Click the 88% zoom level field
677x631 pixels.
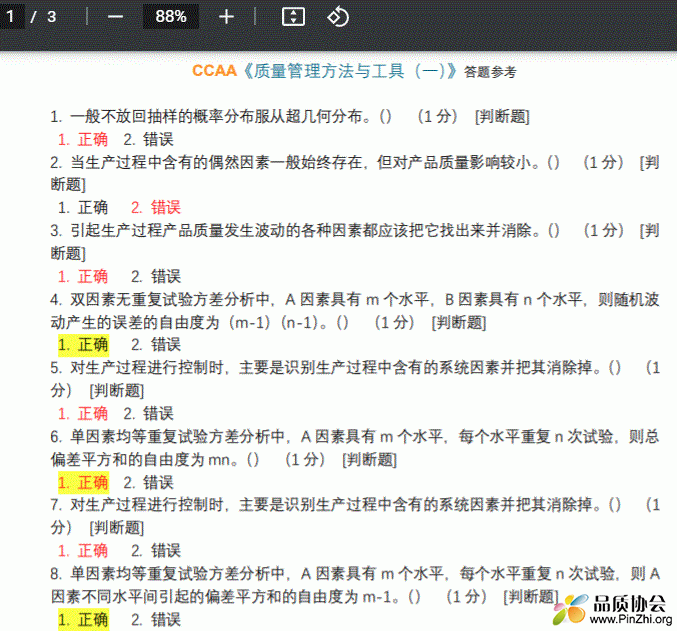[171, 16]
